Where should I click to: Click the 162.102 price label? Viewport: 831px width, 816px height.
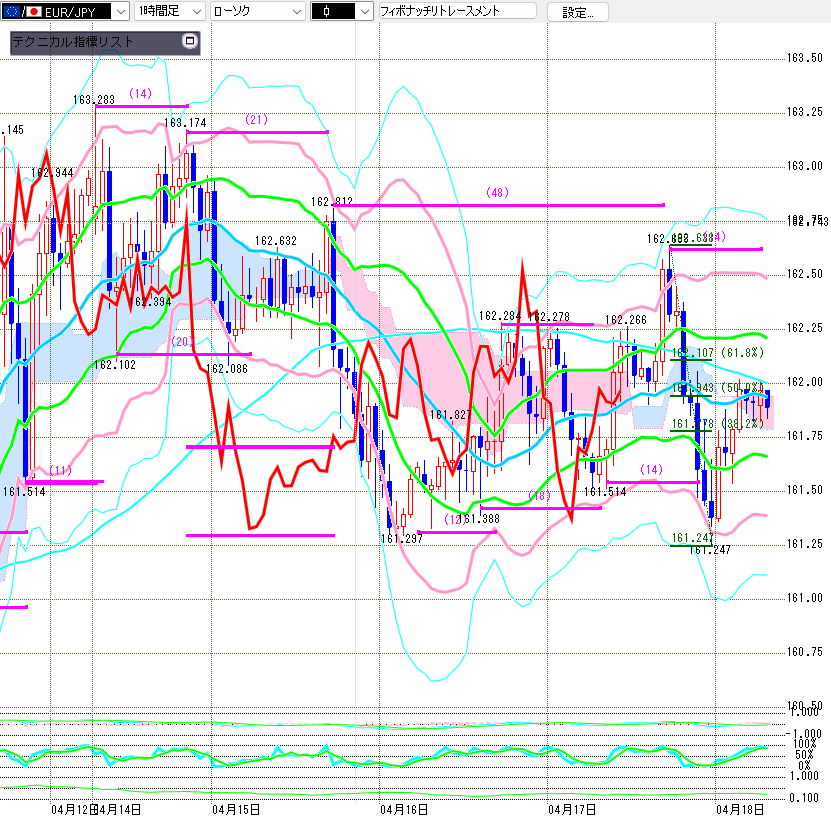(x=115, y=365)
